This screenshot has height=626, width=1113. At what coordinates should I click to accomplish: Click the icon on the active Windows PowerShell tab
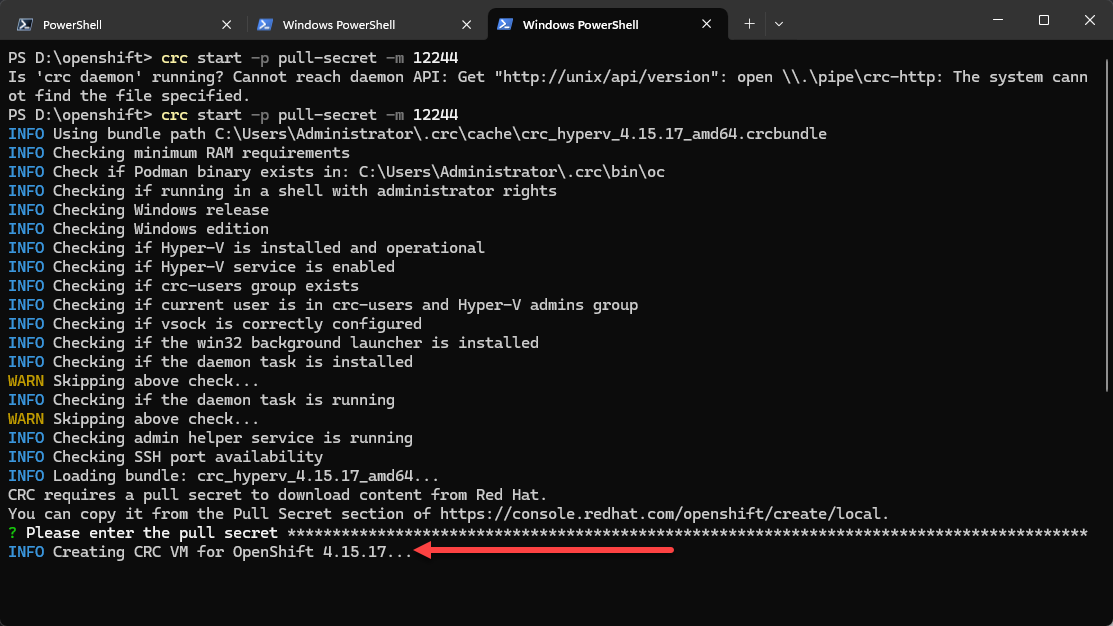click(505, 24)
